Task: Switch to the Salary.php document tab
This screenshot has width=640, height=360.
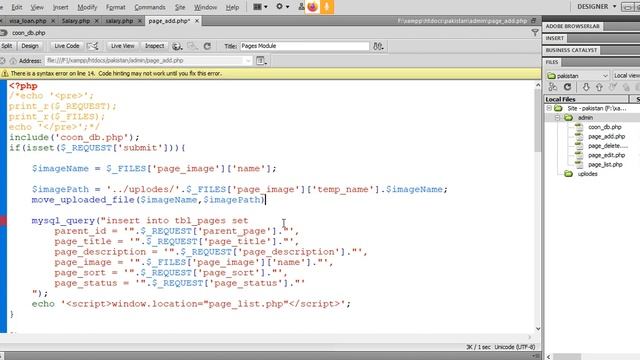Action: (76, 20)
